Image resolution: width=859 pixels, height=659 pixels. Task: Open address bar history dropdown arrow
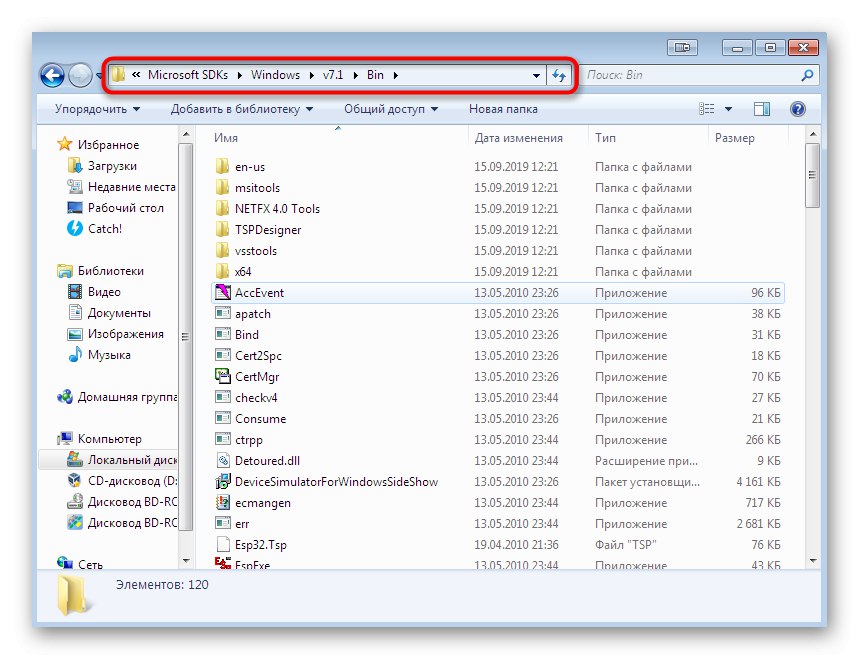click(536, 76)
